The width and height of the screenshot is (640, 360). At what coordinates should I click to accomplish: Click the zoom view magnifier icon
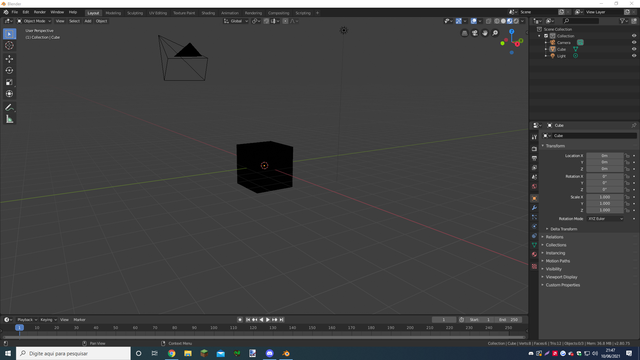pyautogui.click(x=495, y=33)
